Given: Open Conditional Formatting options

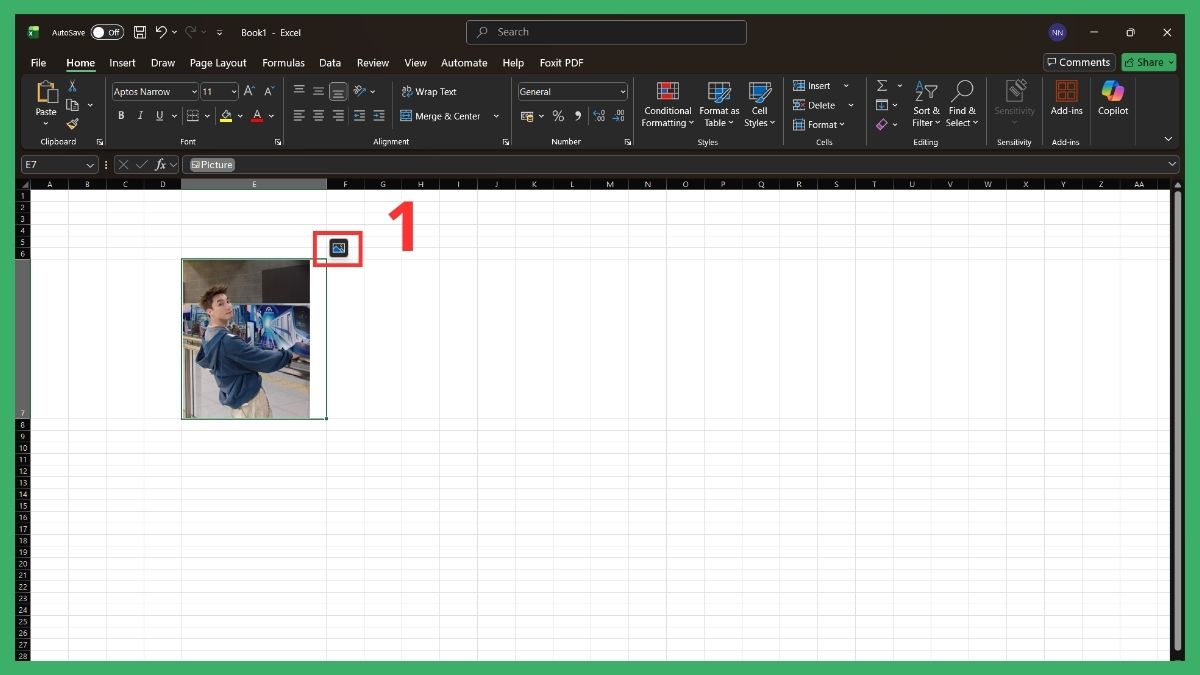Looking at the screenshot, I should tap(666, 104).
